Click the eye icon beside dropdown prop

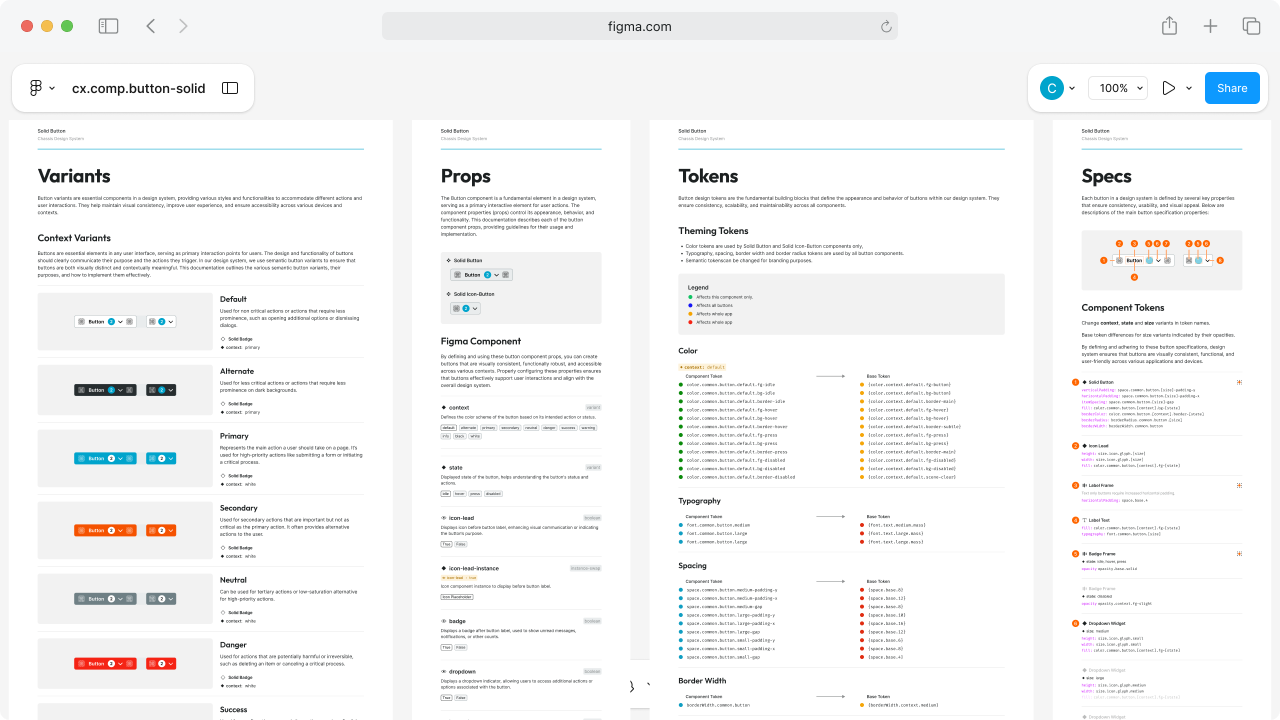tap(444, 672)
